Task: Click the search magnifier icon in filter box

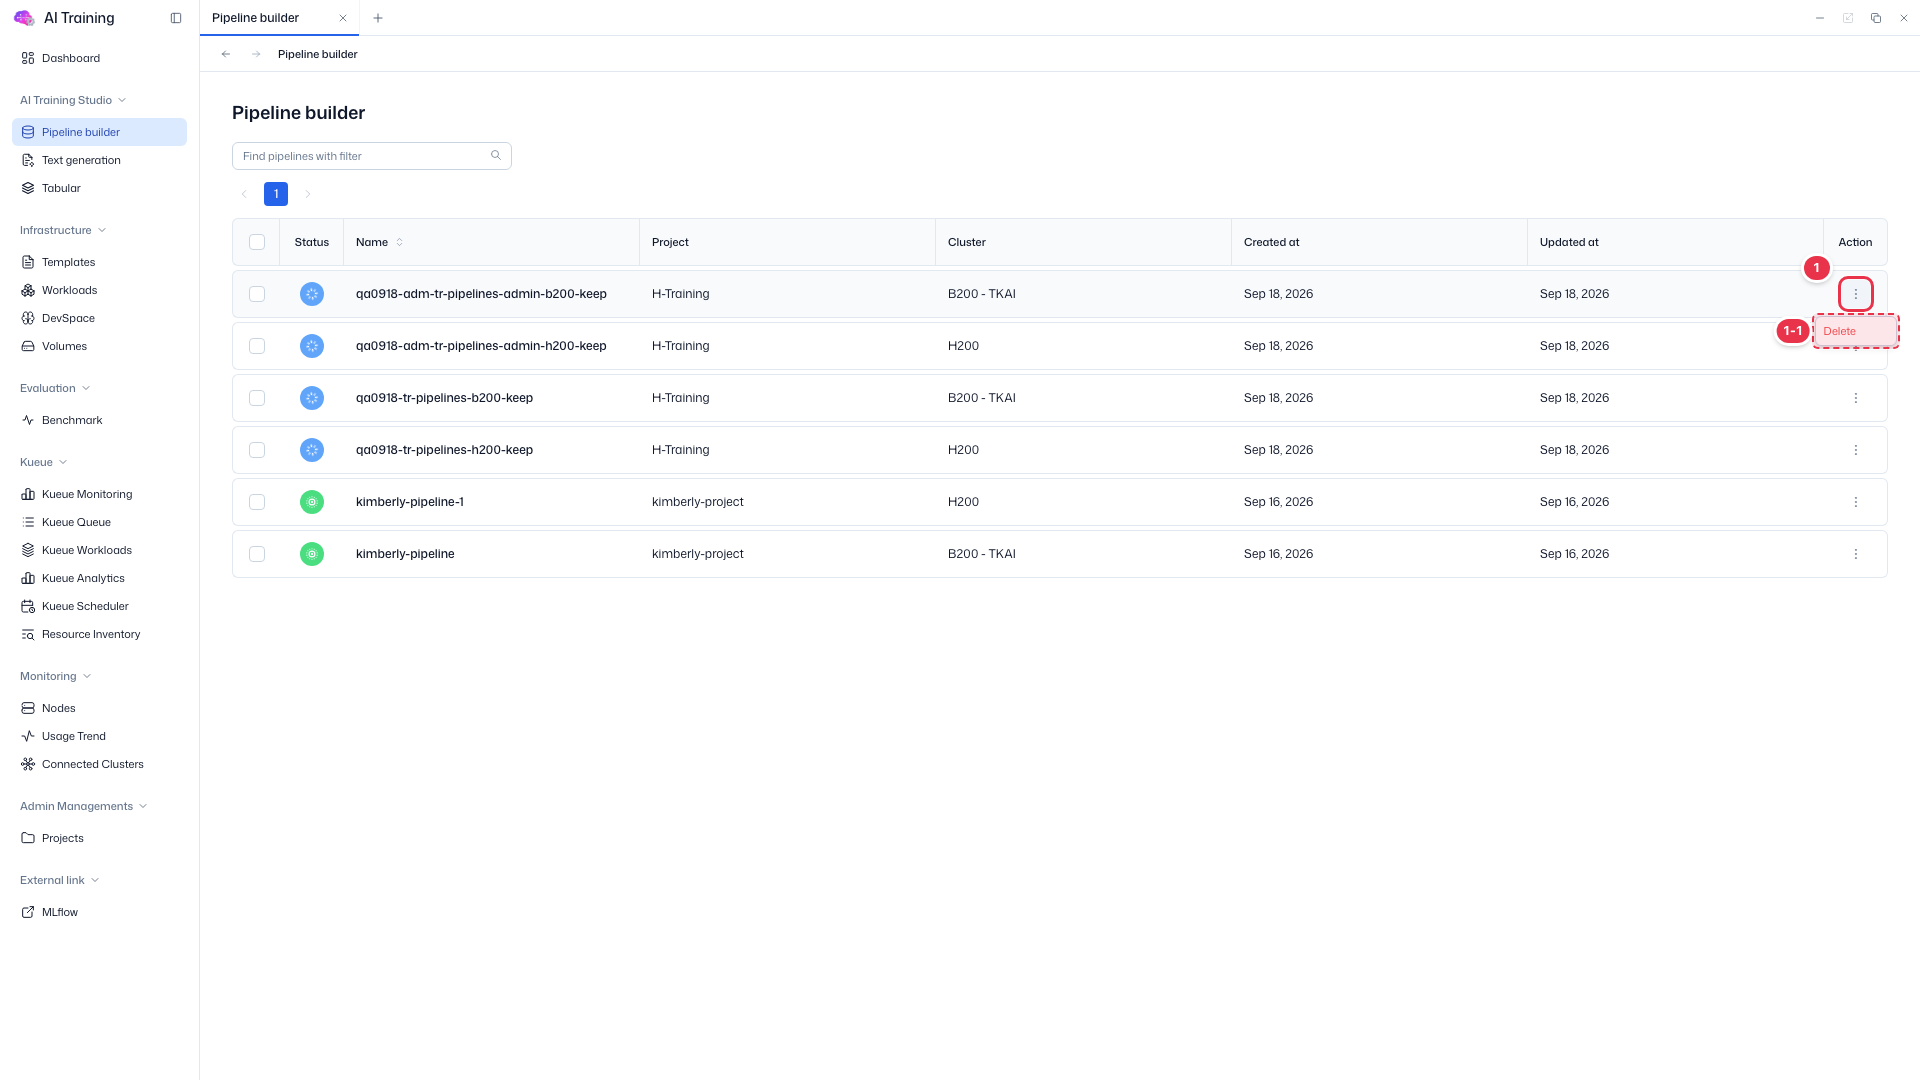Action: (x=496, y=156)
